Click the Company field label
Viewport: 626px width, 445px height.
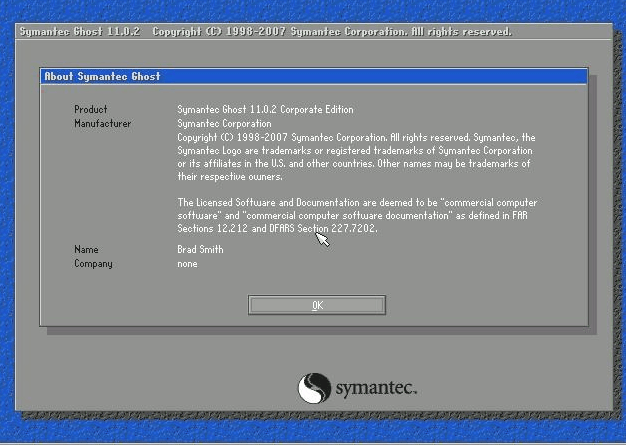93,263
